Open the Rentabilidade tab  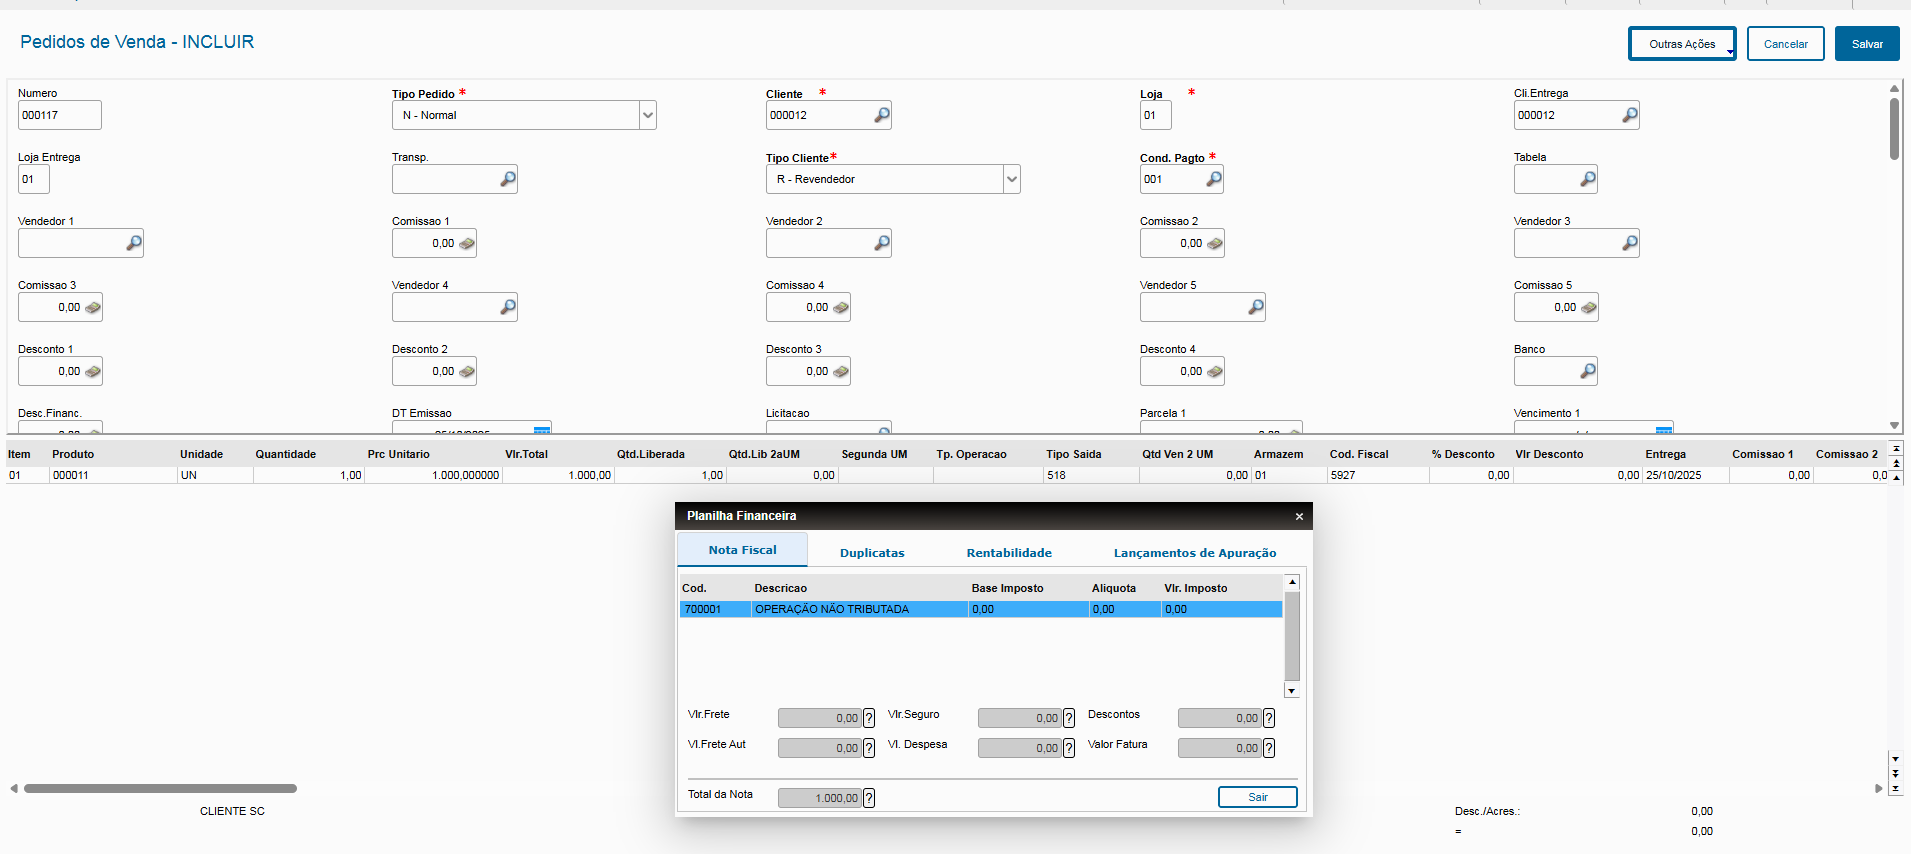click(x=1008, y=552)
